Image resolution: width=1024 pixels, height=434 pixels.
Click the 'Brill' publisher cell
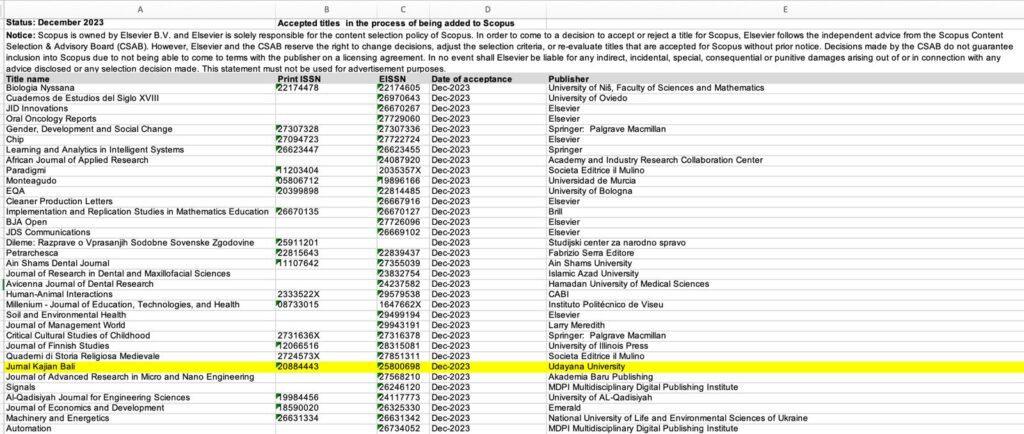click(x=784, y=211)
